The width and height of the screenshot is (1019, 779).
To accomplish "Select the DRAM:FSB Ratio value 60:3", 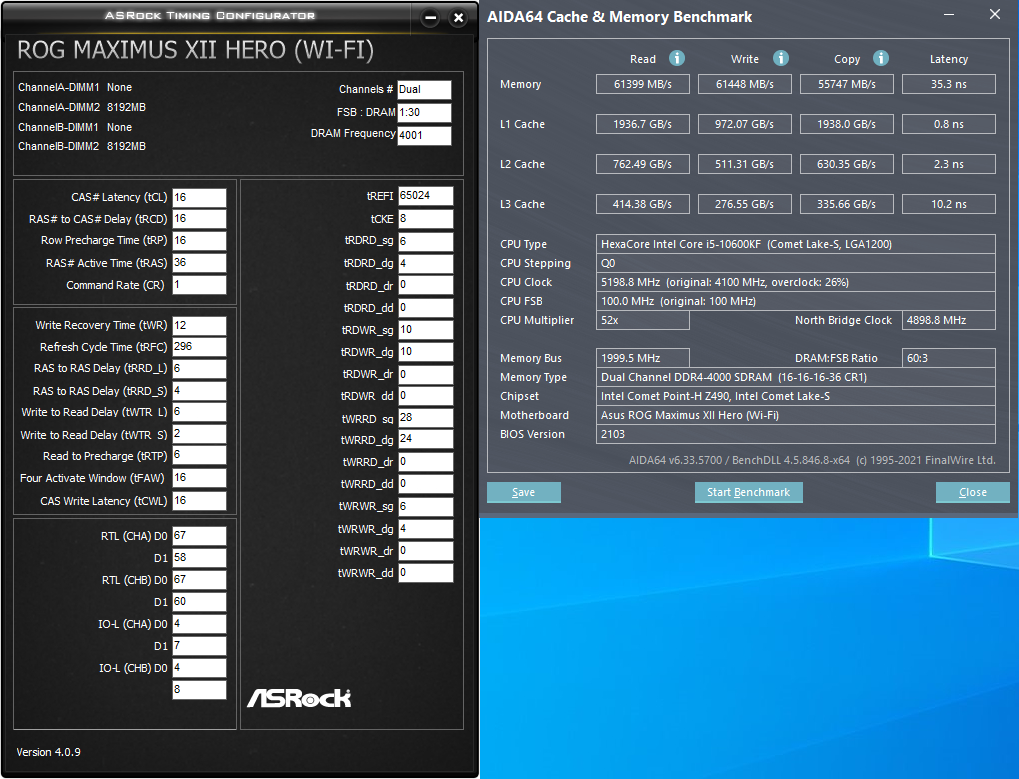I will [x=949, y=358].
